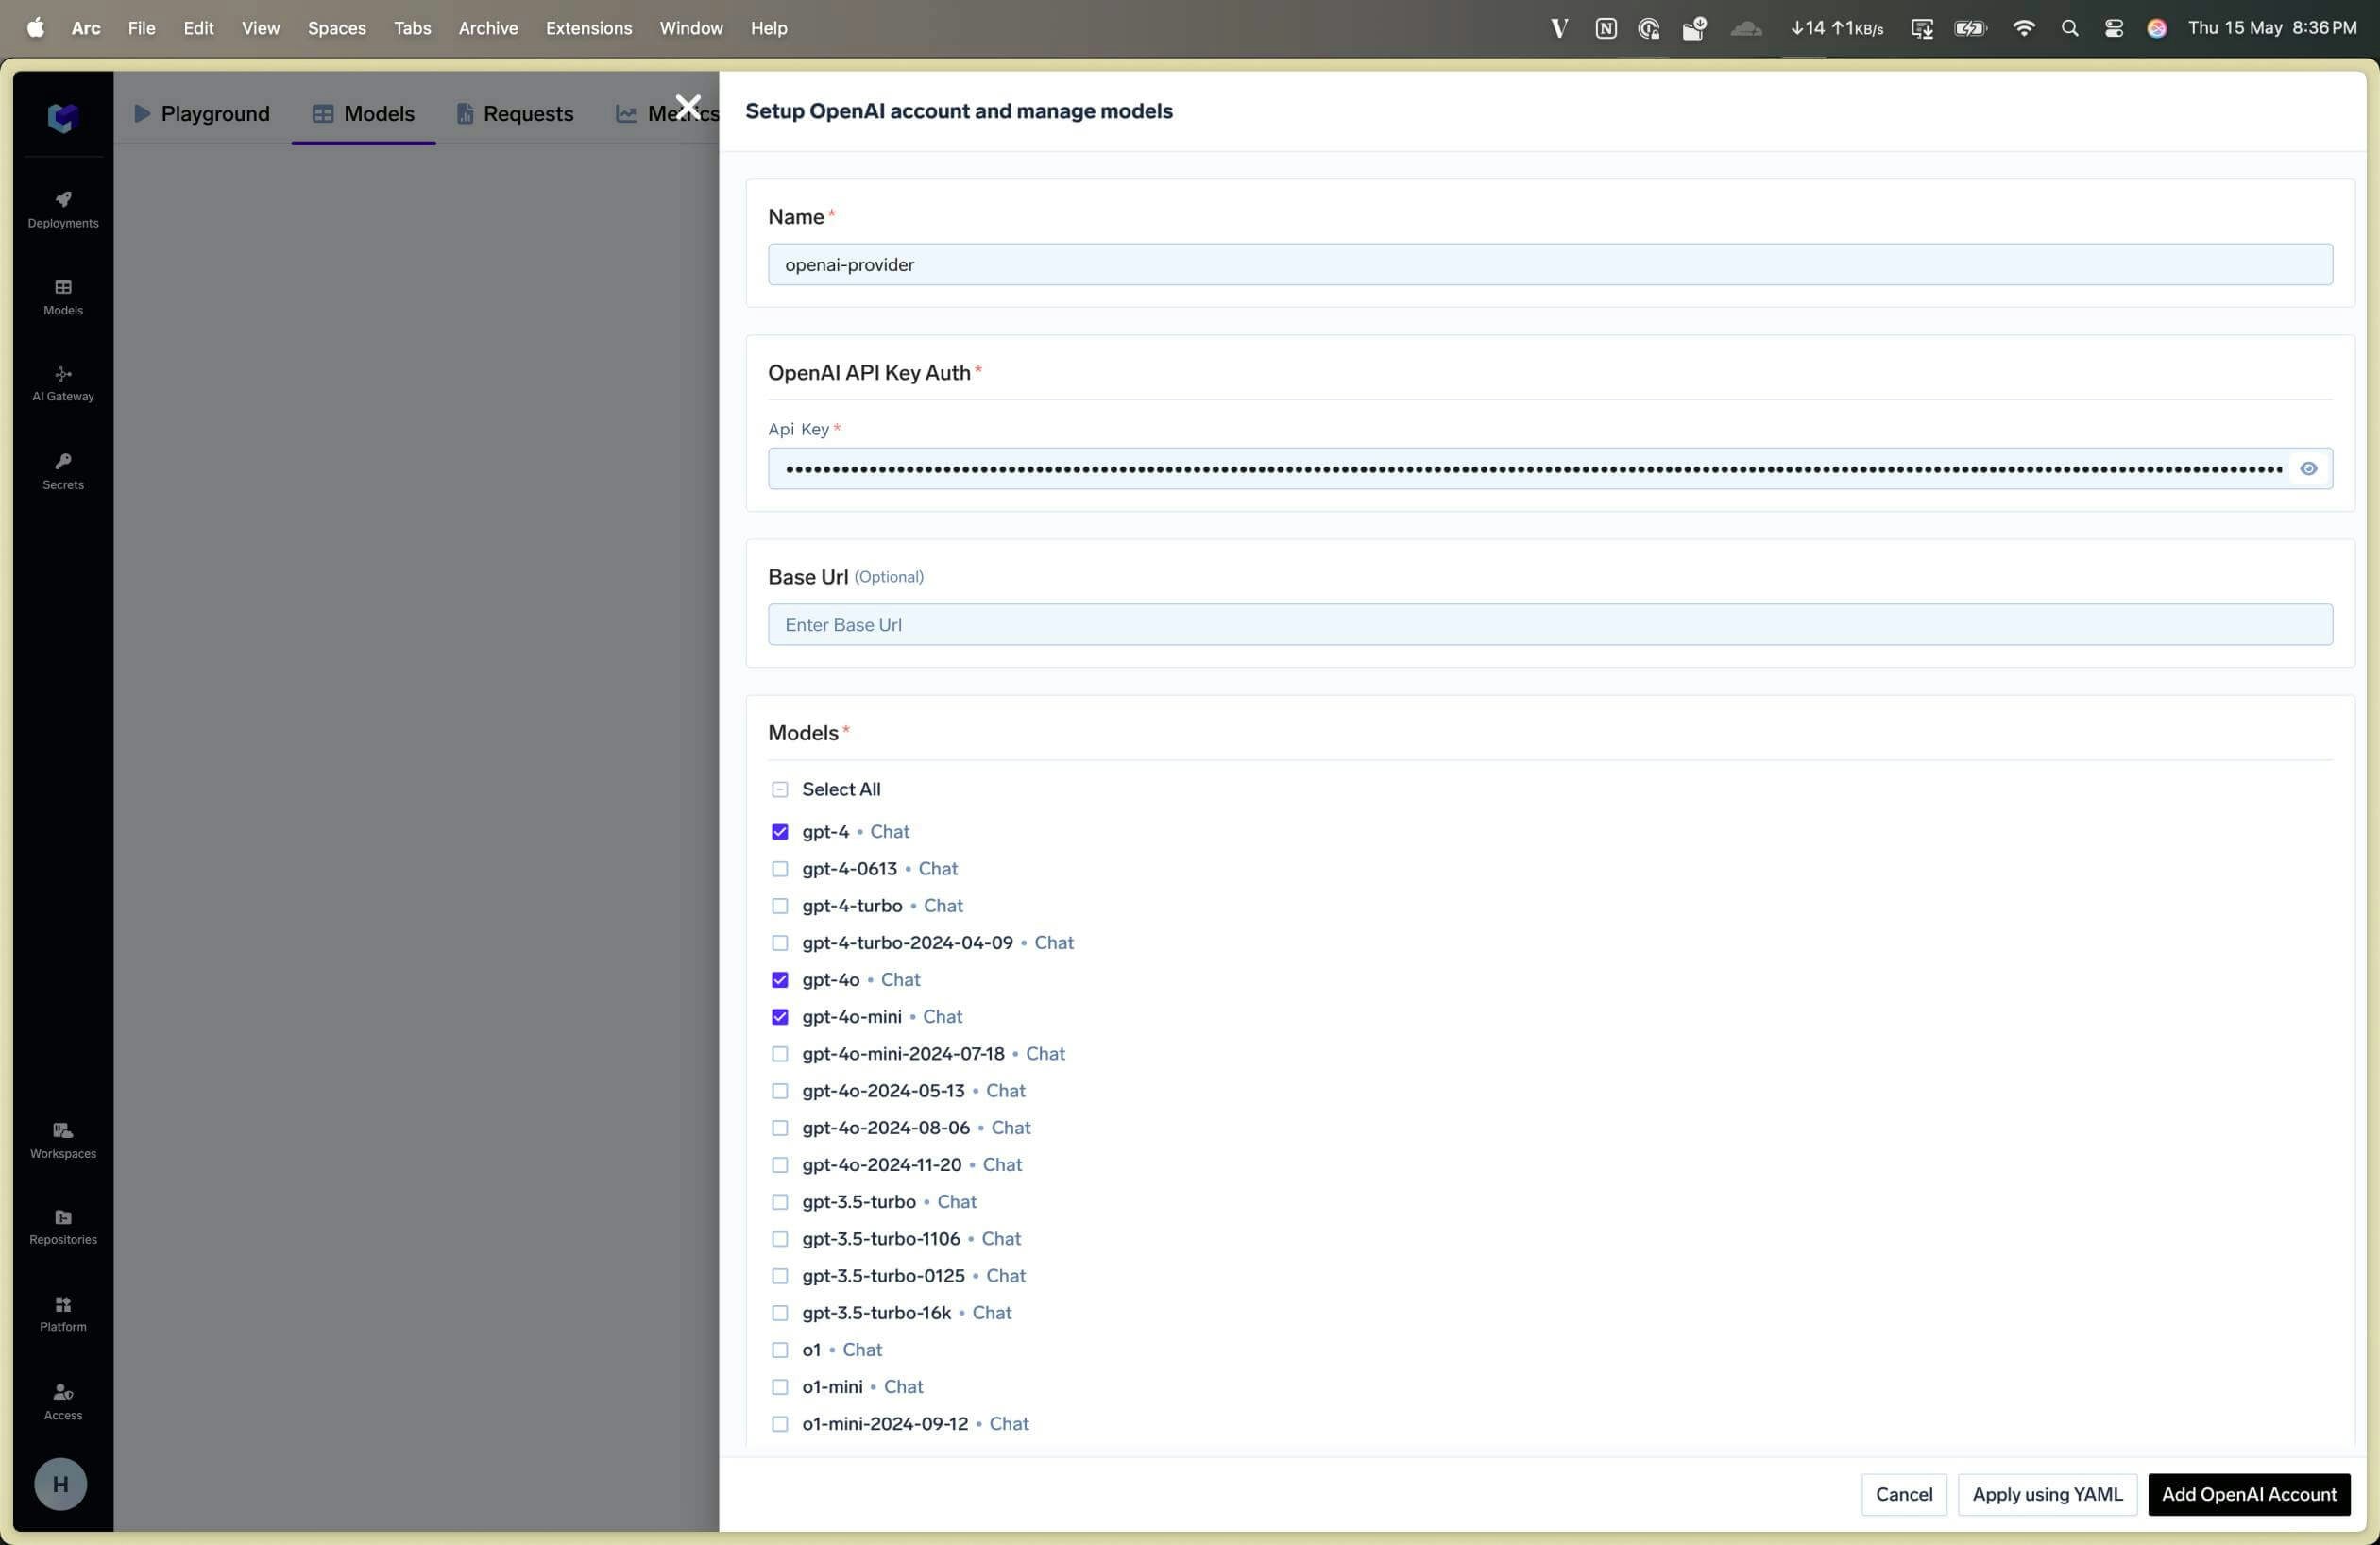Check gpt-4o-2024-08-06 model

pyautogui.click(x=780, y=1128)
